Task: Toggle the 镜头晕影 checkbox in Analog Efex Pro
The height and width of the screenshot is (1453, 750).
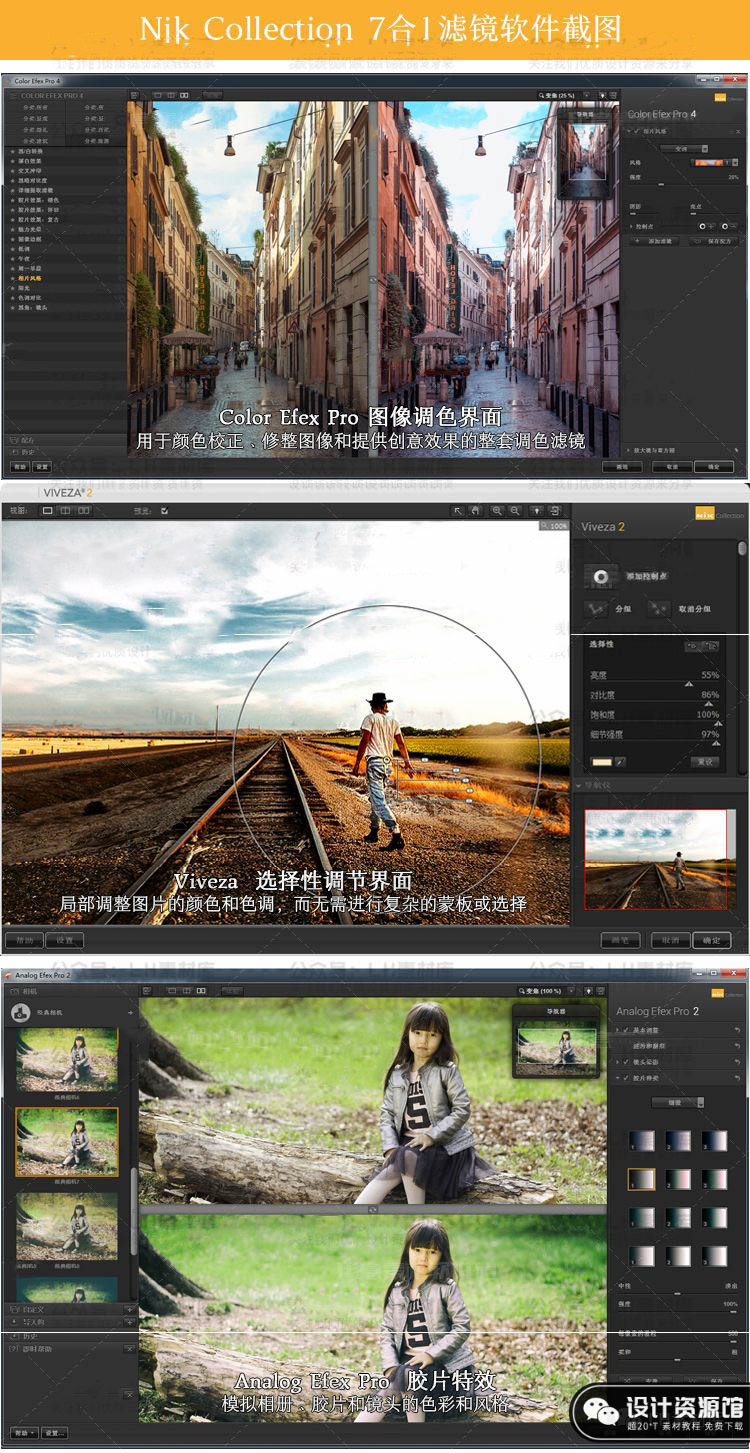Action: (x=626, y=1062)
